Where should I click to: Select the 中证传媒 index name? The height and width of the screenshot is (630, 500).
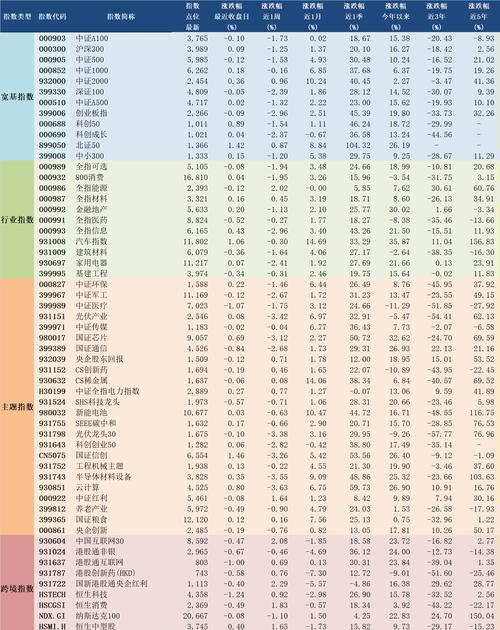92,327
